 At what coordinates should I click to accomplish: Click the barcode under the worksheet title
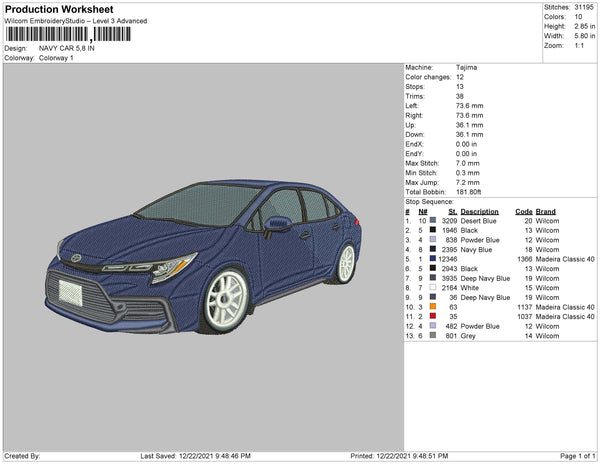click(x=68, y=35)
